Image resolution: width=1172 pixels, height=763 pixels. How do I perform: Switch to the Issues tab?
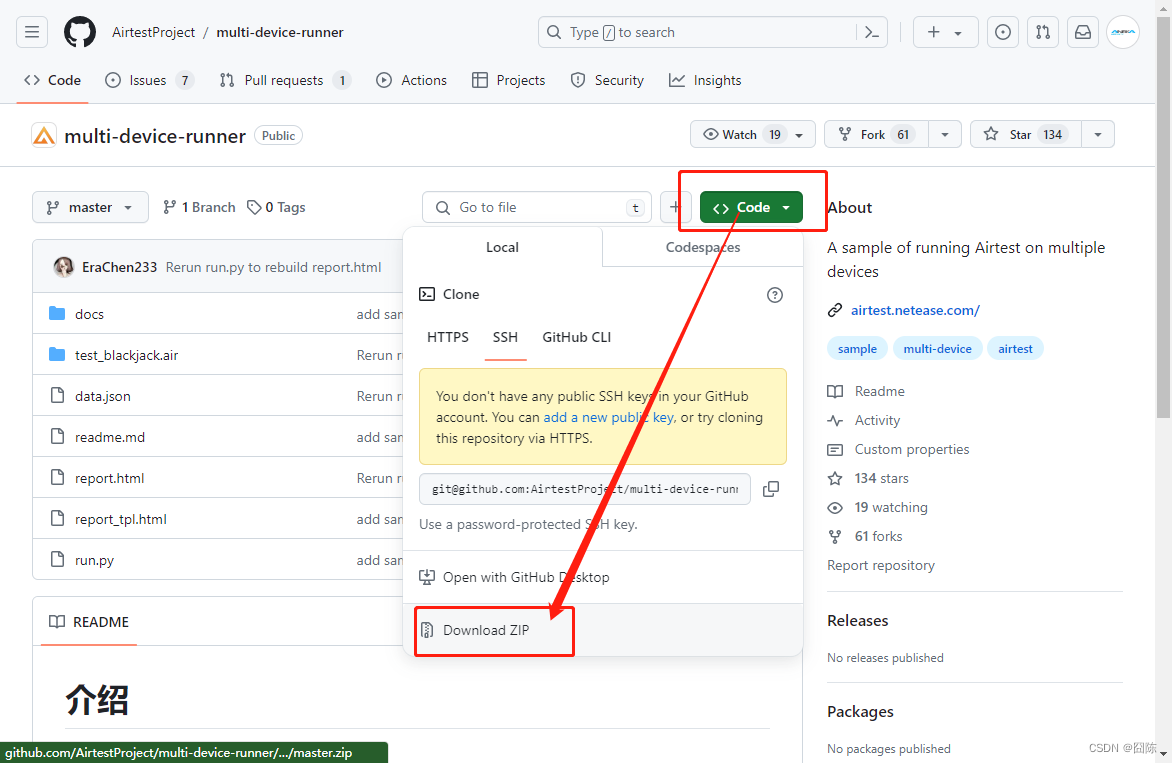point(149,80)
